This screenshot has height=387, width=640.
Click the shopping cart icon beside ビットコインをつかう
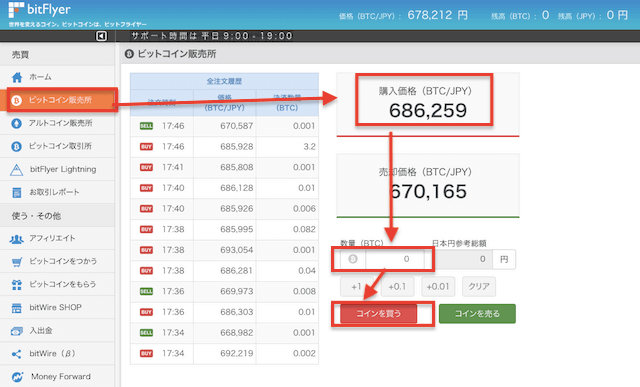(17, 262)
